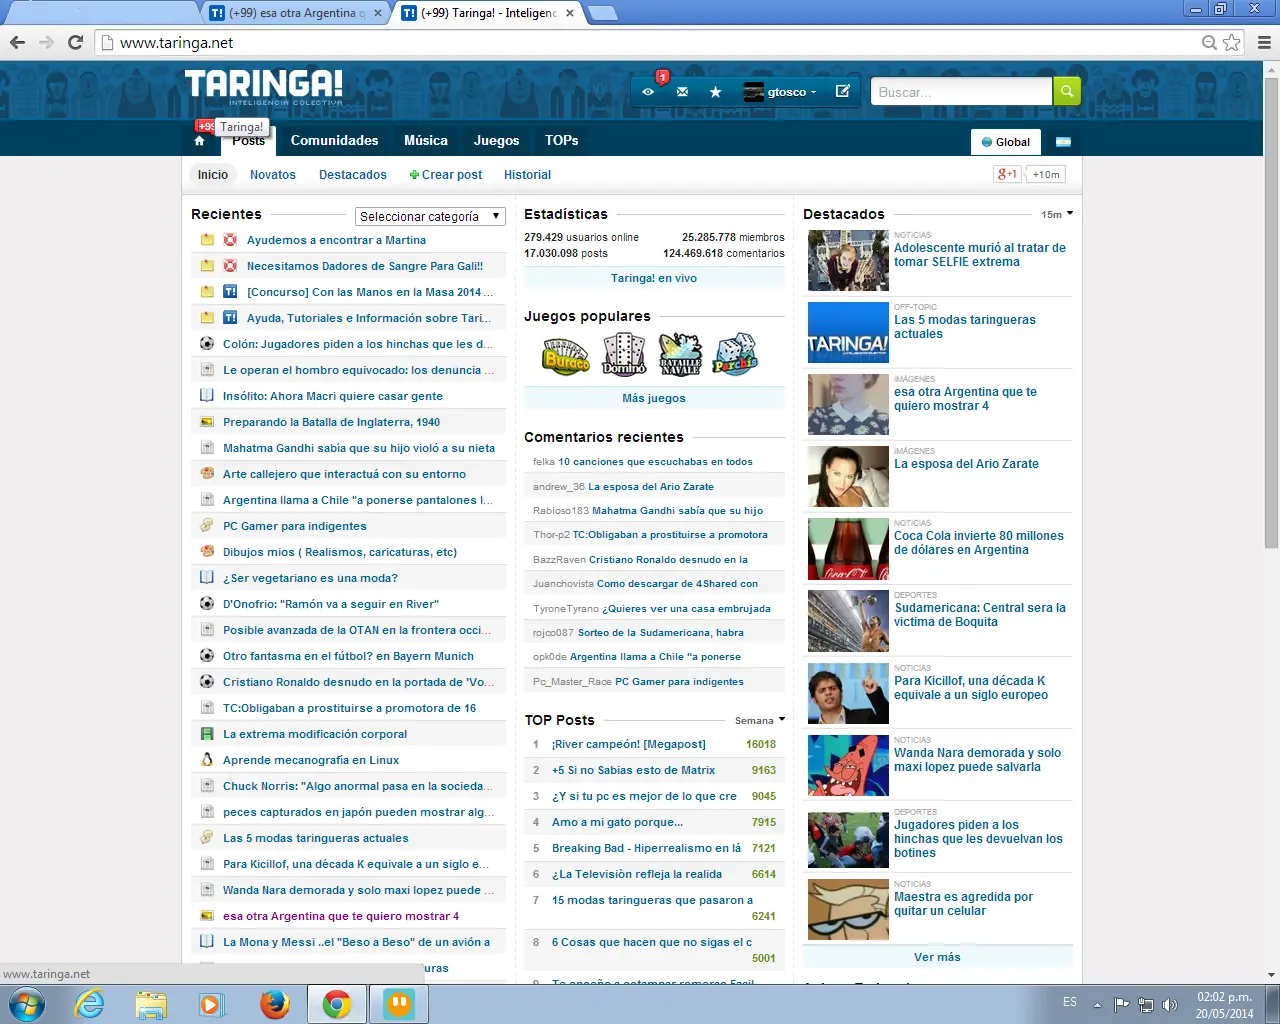Click the compose post pencil icon
Viewport: 1280px width, 1024px height.
pyautogui.click(x=843, y=91)
